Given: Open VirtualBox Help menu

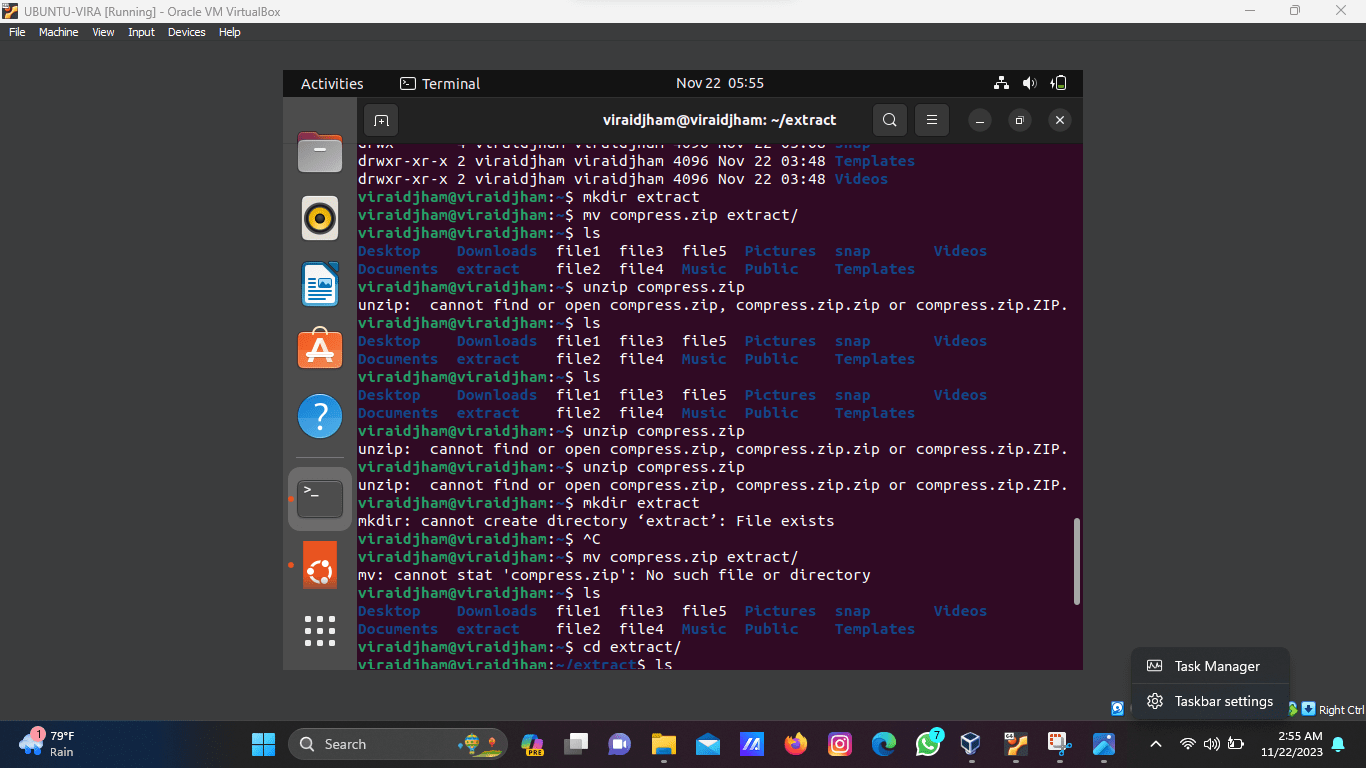Looking at the screenshot, I should 230,32.
